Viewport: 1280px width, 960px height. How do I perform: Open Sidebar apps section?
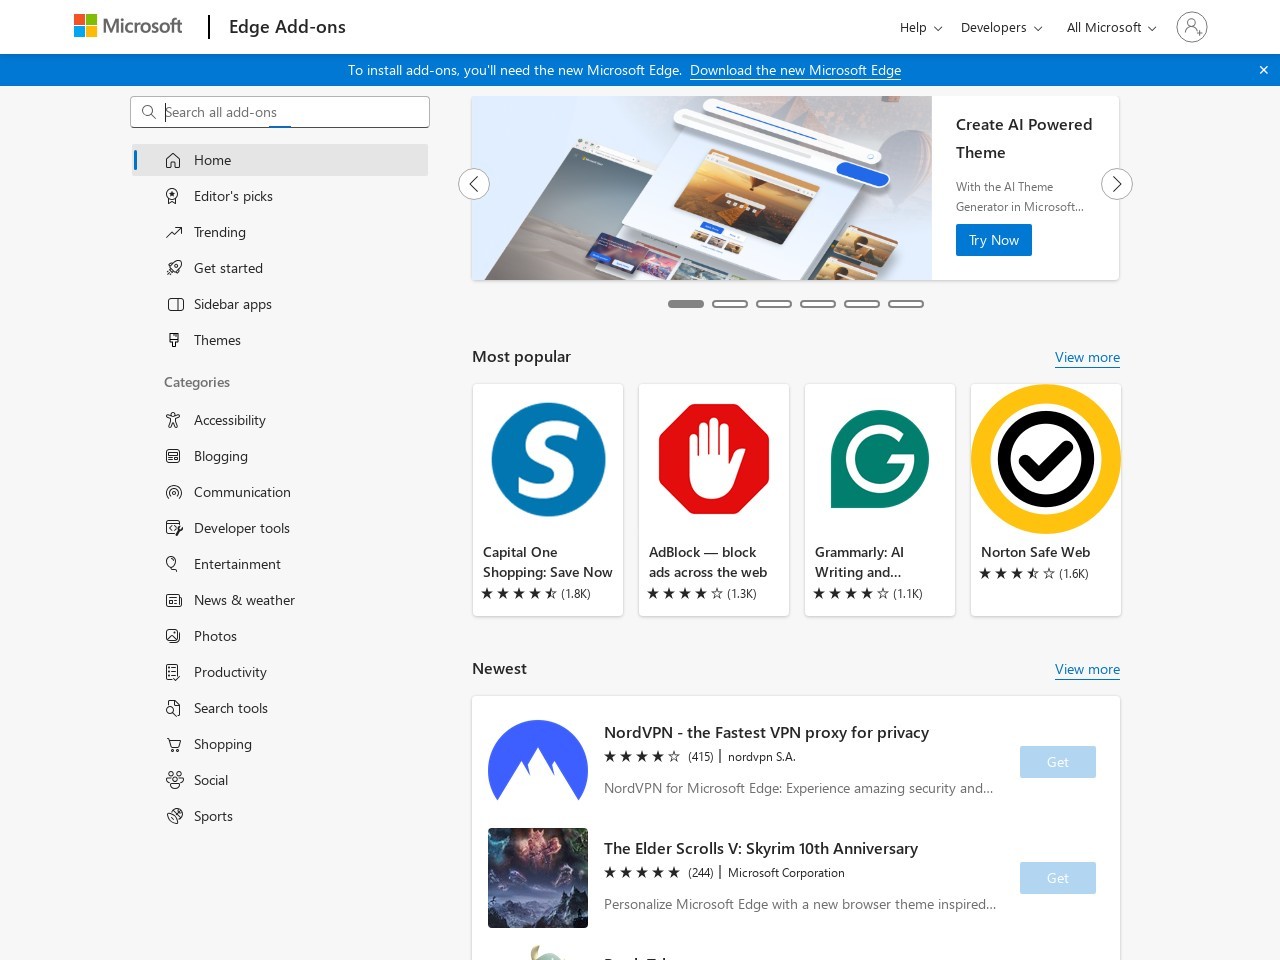pos(280,304)
